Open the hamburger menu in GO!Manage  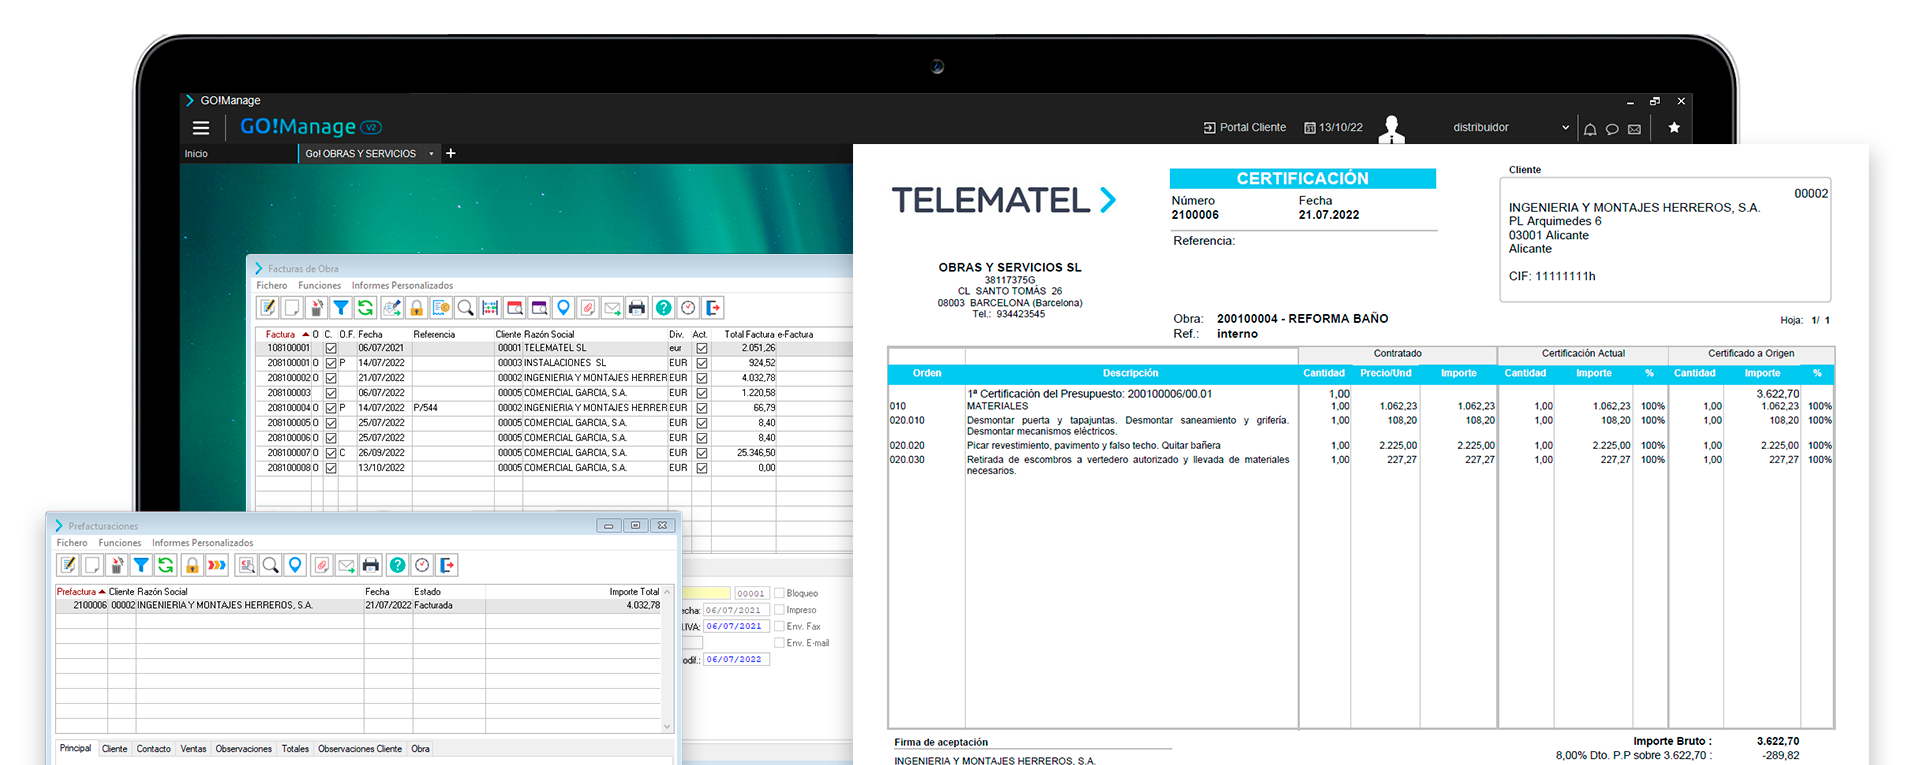point(201,128)
